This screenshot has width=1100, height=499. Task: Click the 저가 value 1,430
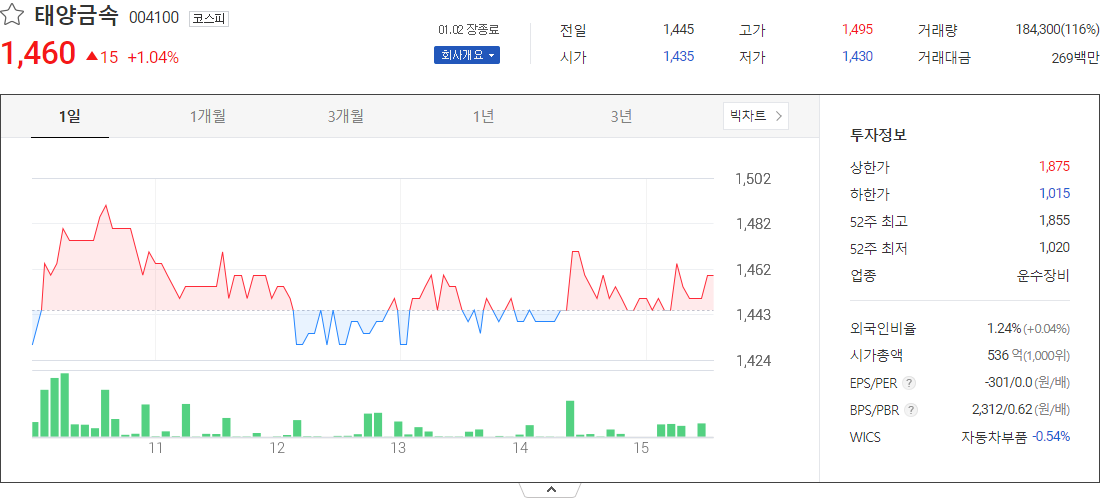pos(857,57)
